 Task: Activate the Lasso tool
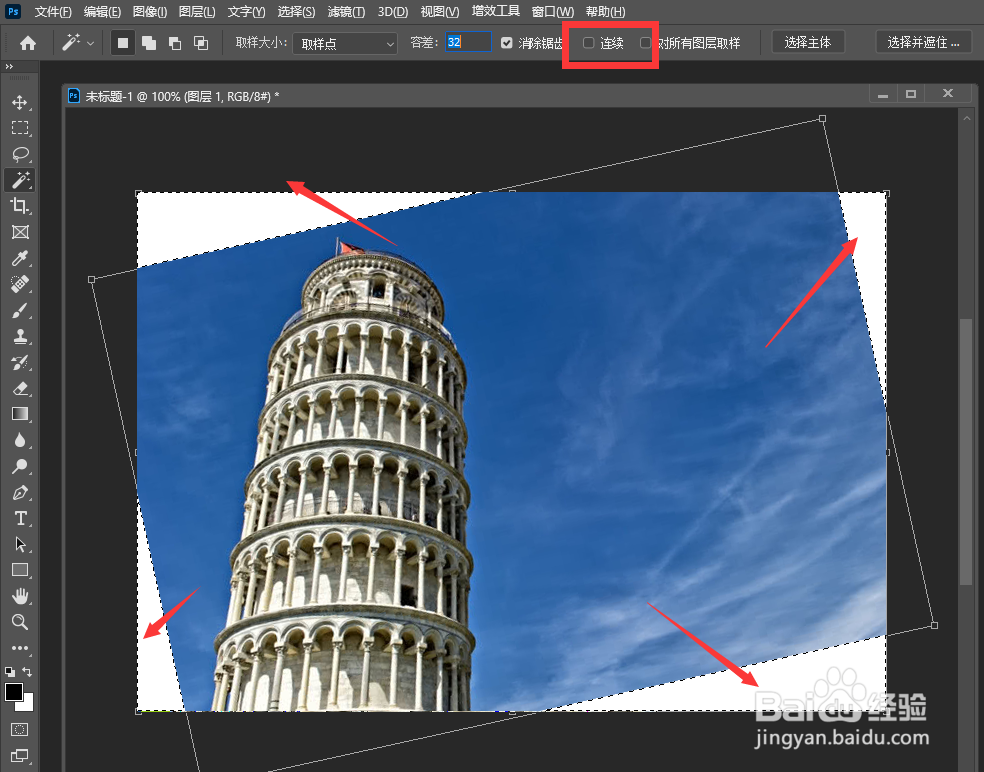click(x=21, y=154)
